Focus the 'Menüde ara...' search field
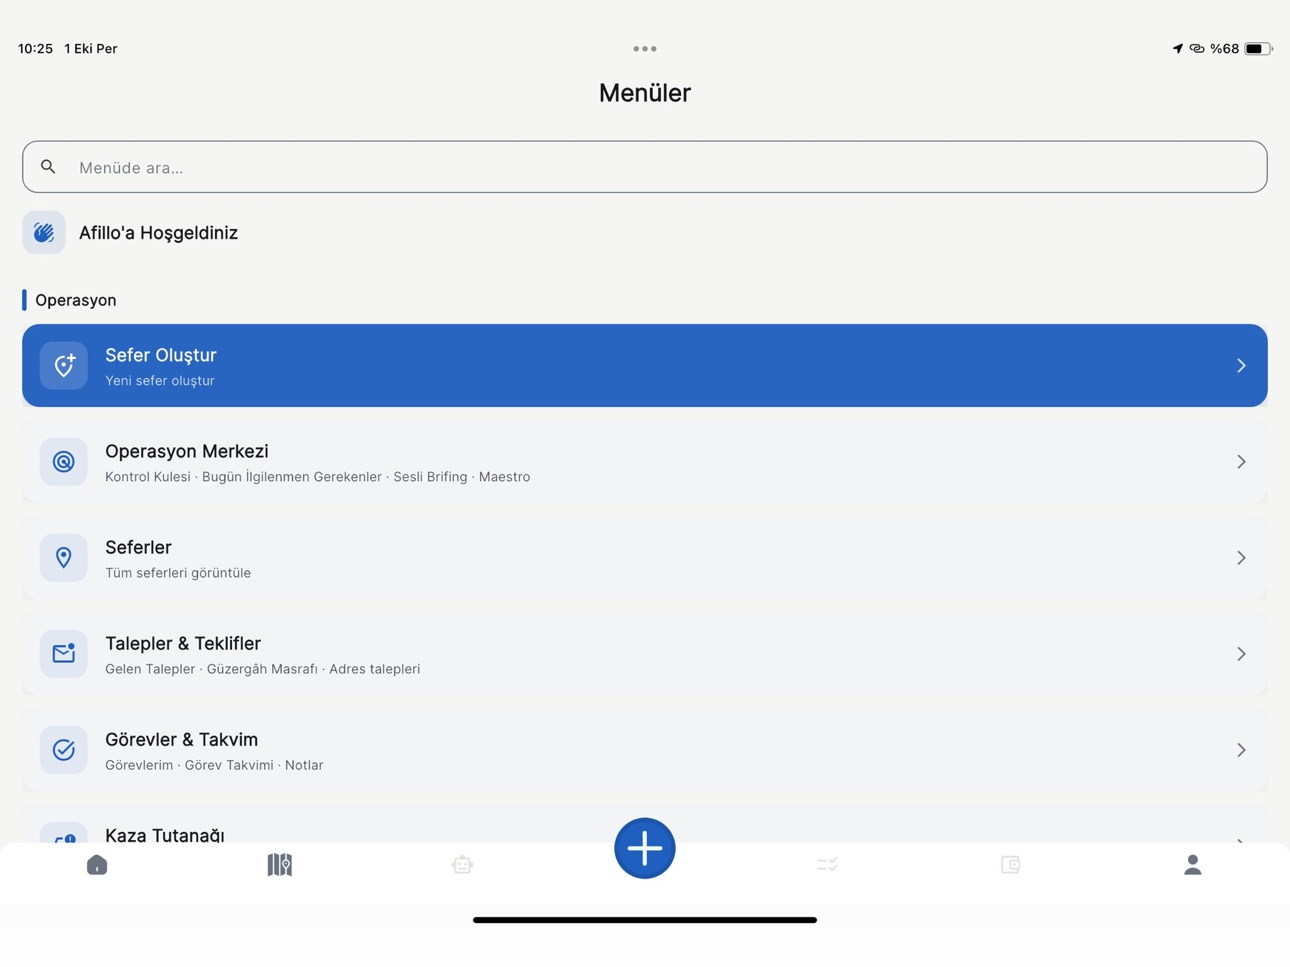This screenshot has height=967, width=1290. (645, 167)
